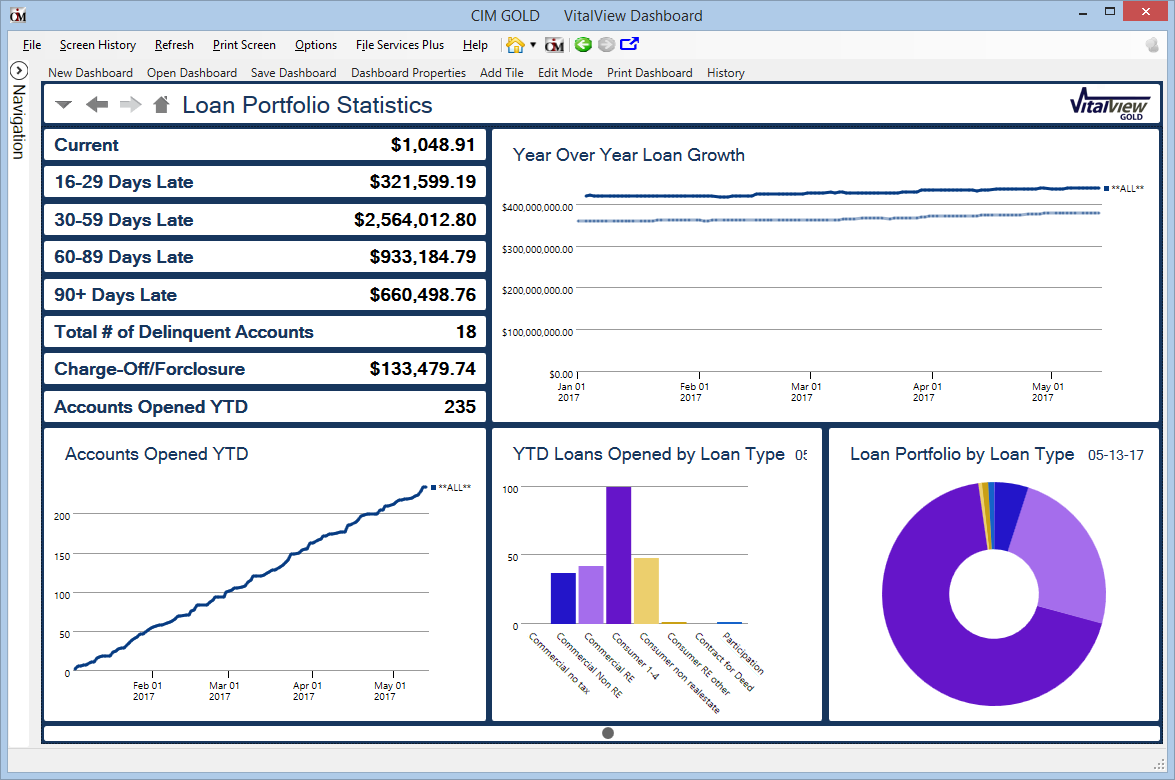Click Loan Portfolio by Loan Type title

pos(961,454)
